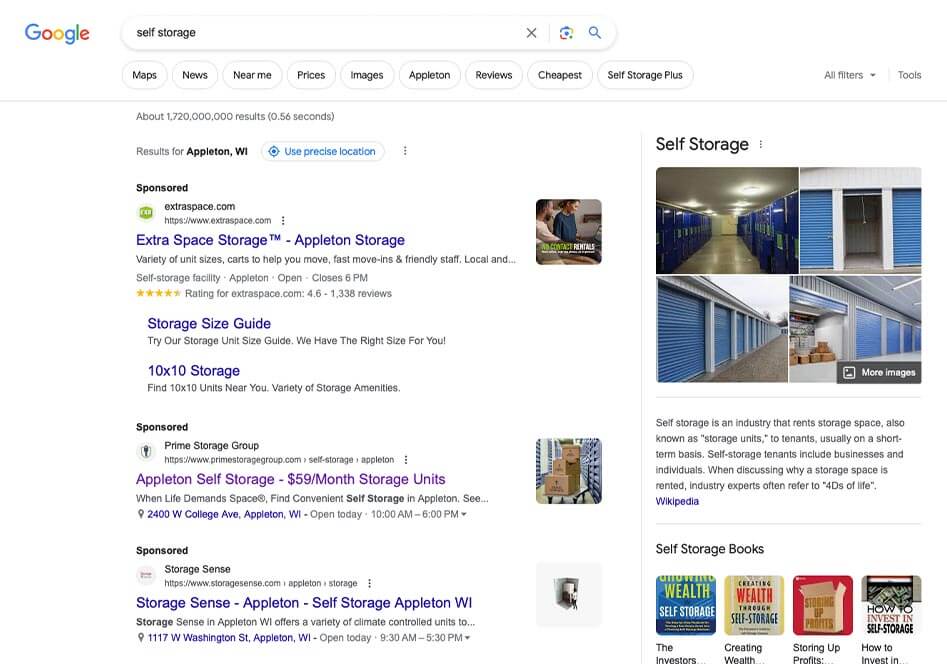947x664 pixels.
Task: Open the Wikipedia link
Action: click(x=677, y=501)
